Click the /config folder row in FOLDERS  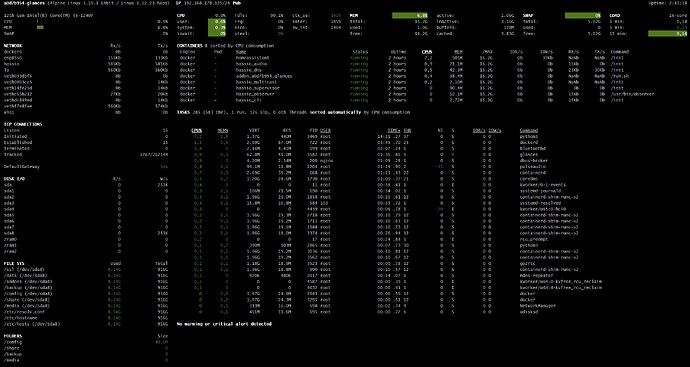[86, 342]
